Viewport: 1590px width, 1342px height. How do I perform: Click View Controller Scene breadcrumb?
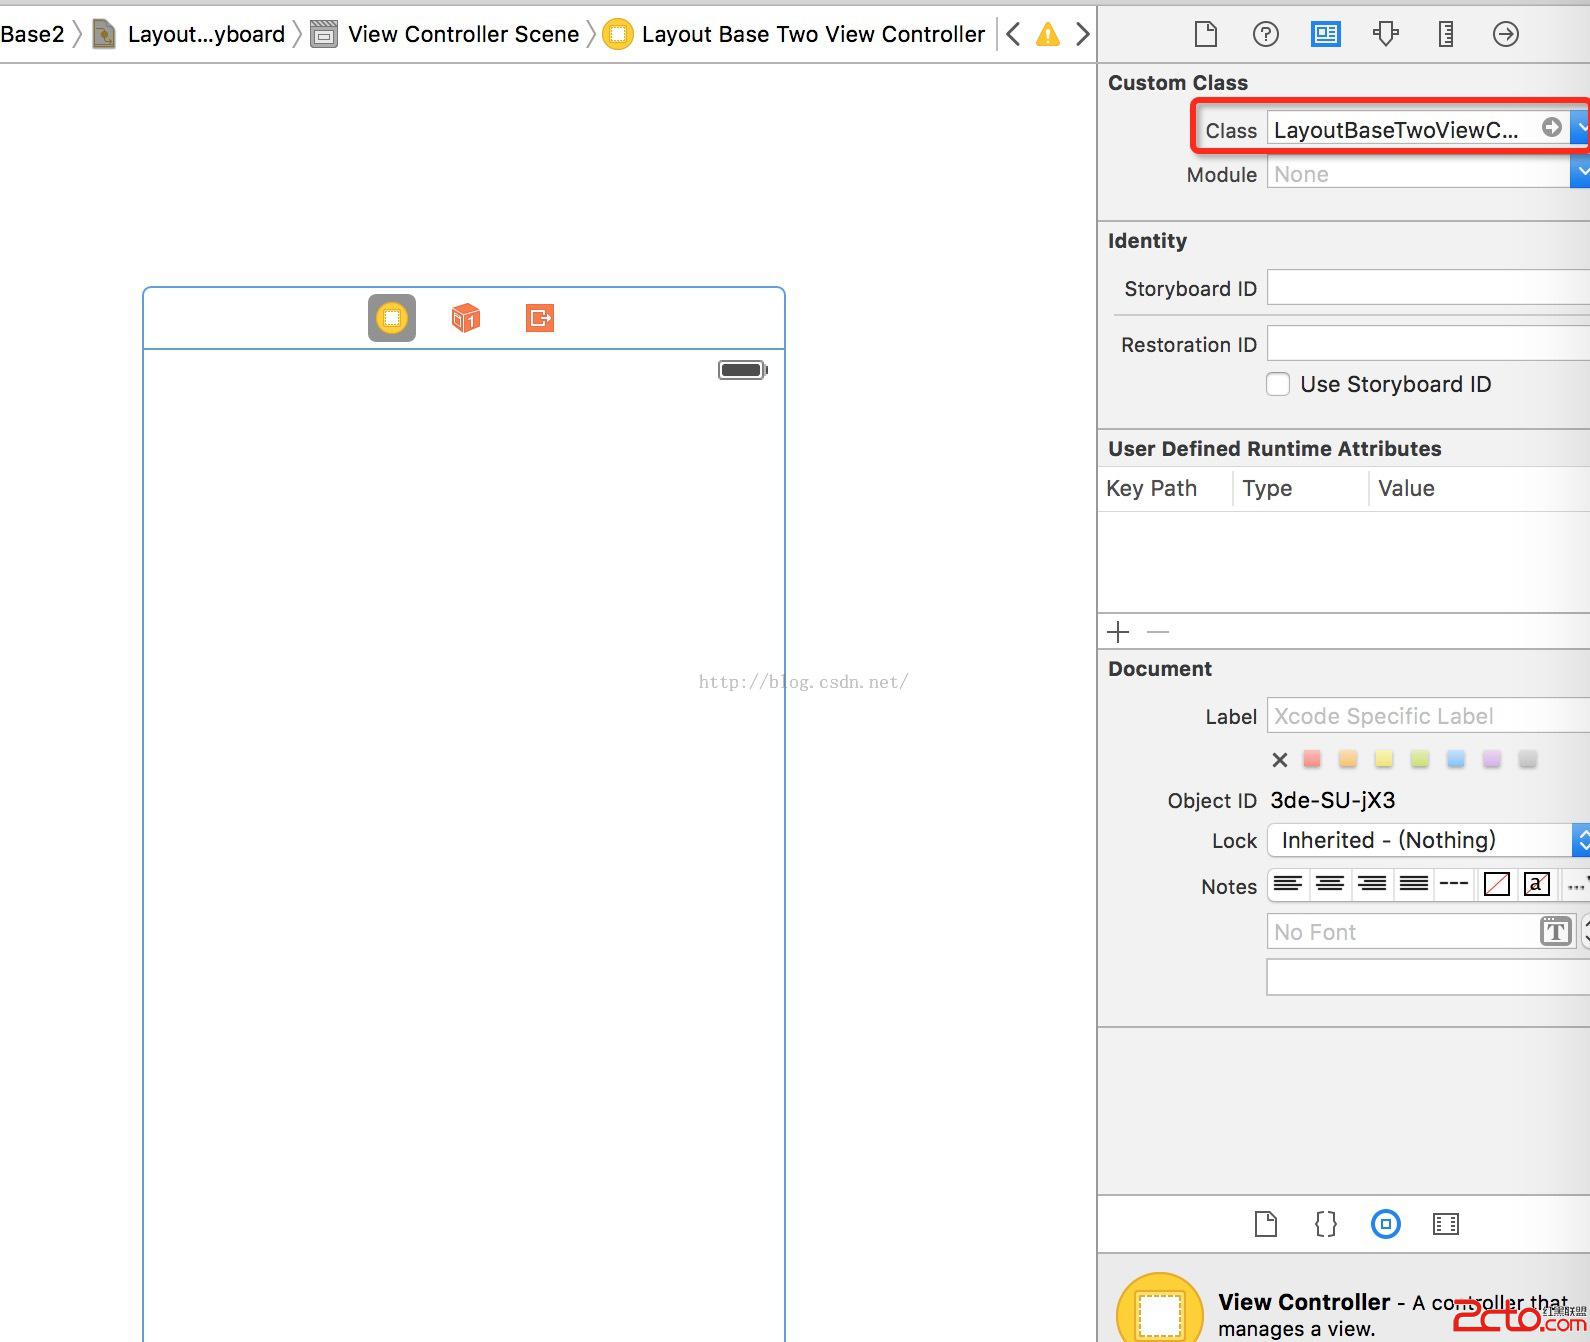click(x=463, y=35)
